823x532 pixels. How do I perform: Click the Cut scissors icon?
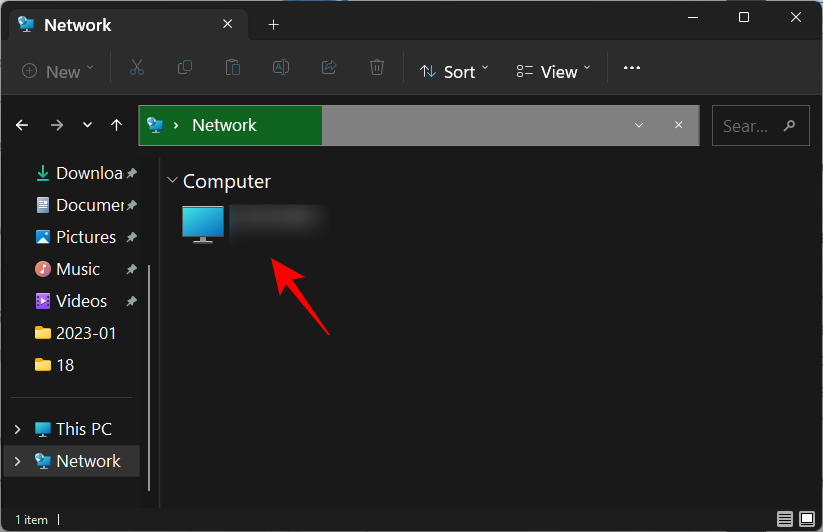pos(137,69)
